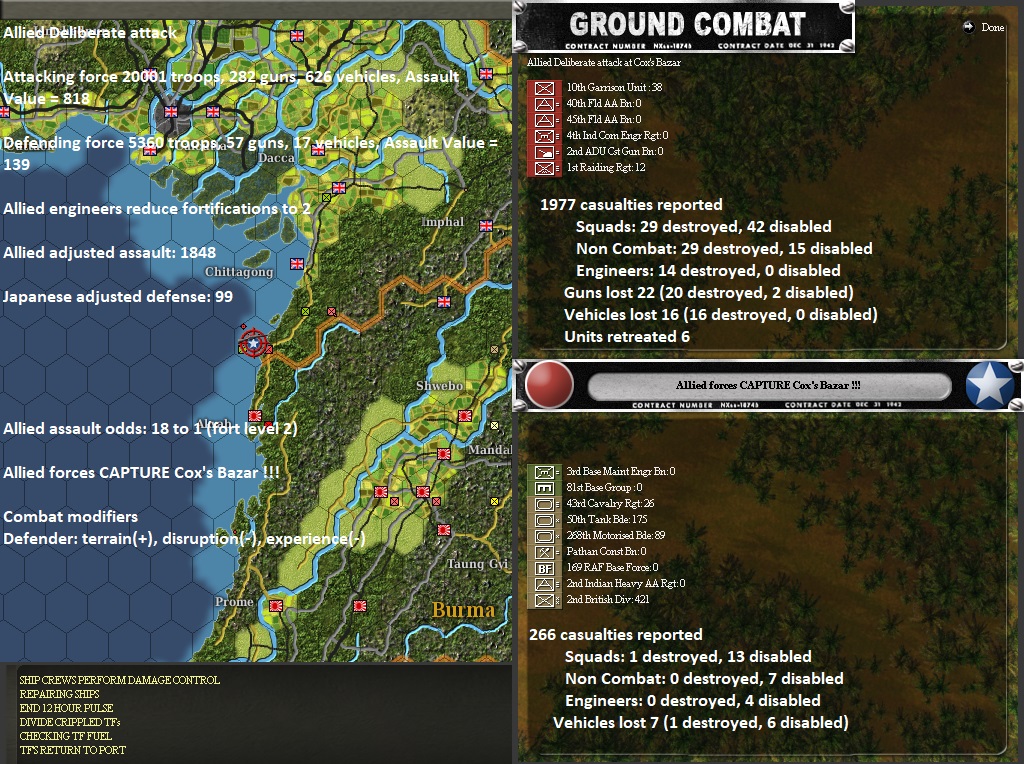Image resolution: width=1024 pixels, height=764 pixels.
Task: Click the Burma region label on map
Action: (x=464, y=609)
